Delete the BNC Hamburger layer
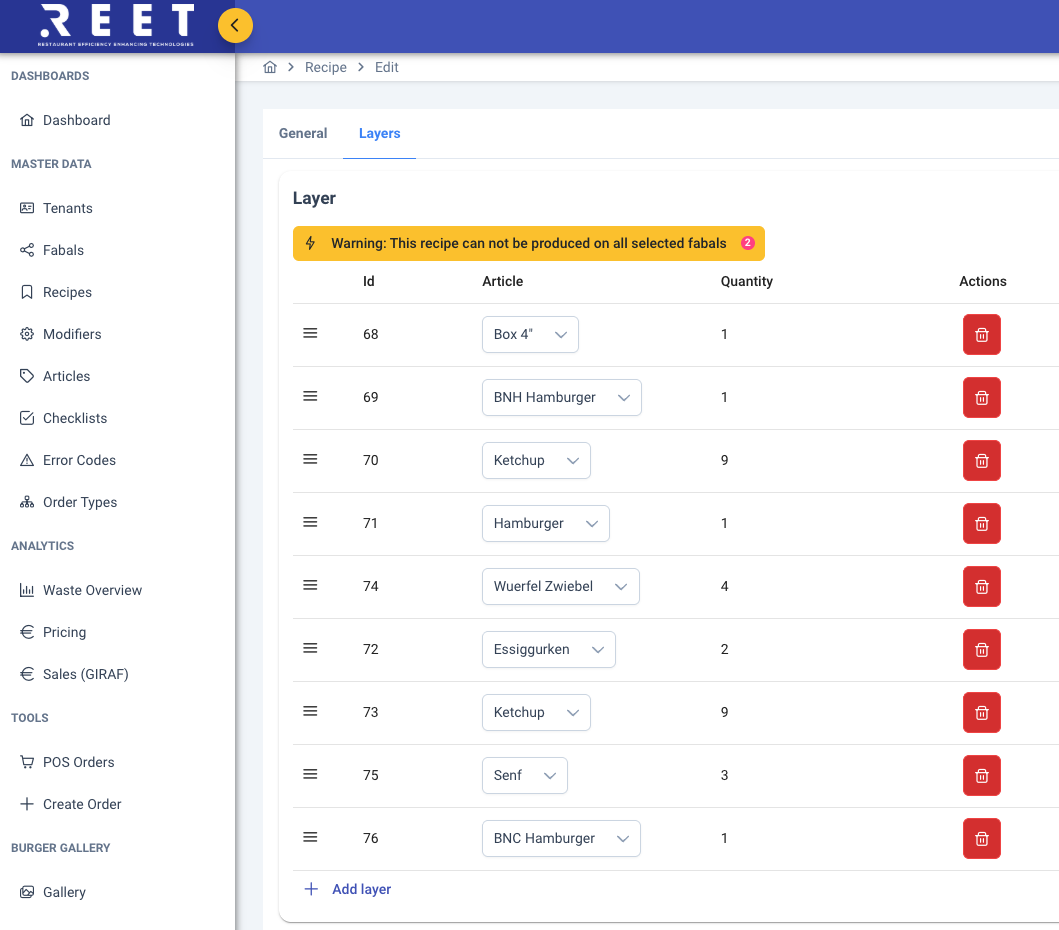The width and height of the screenshot is (1059, 930). click(x=981, y=839)
